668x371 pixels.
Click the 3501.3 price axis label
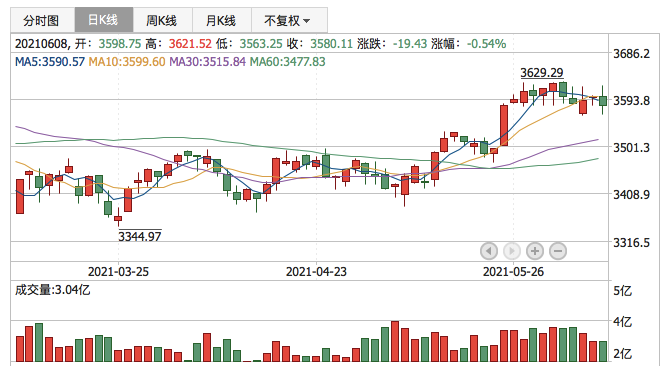click(x=631, y=148)
